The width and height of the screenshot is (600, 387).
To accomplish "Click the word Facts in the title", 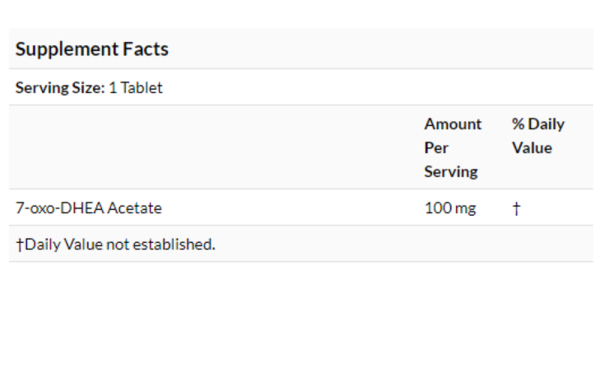I will (145, 49).
